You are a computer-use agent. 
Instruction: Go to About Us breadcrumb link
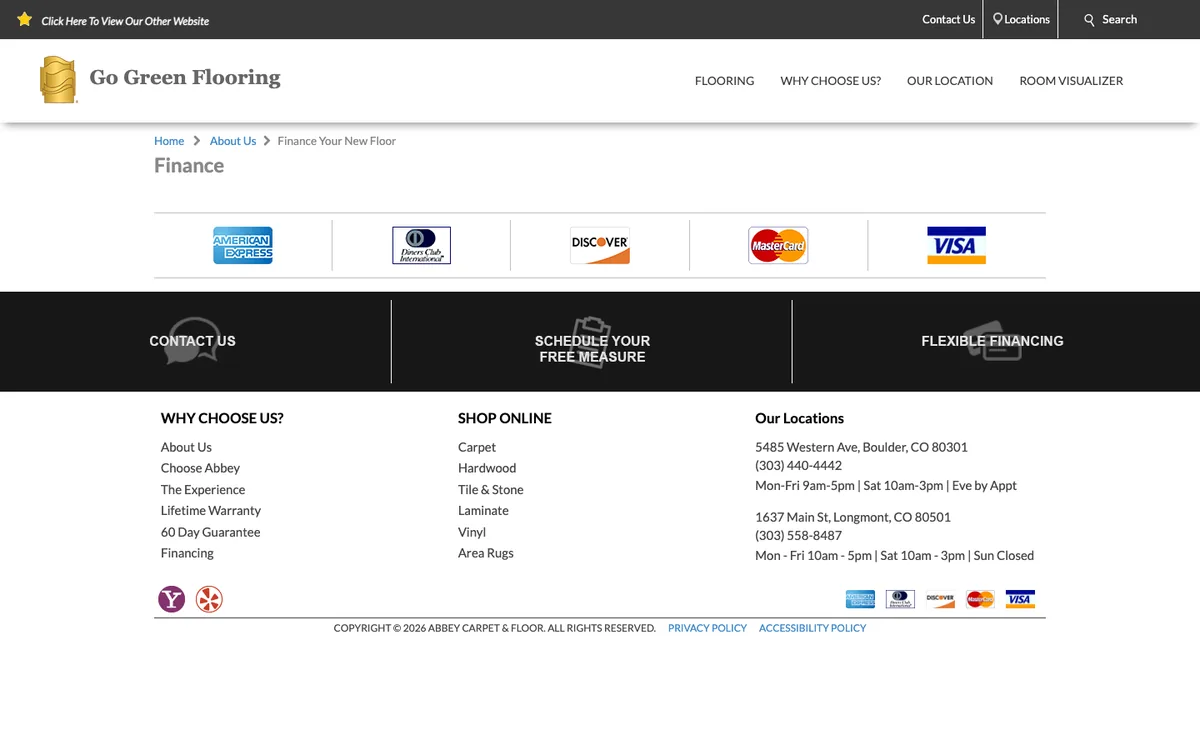click(x=233, y=141)
